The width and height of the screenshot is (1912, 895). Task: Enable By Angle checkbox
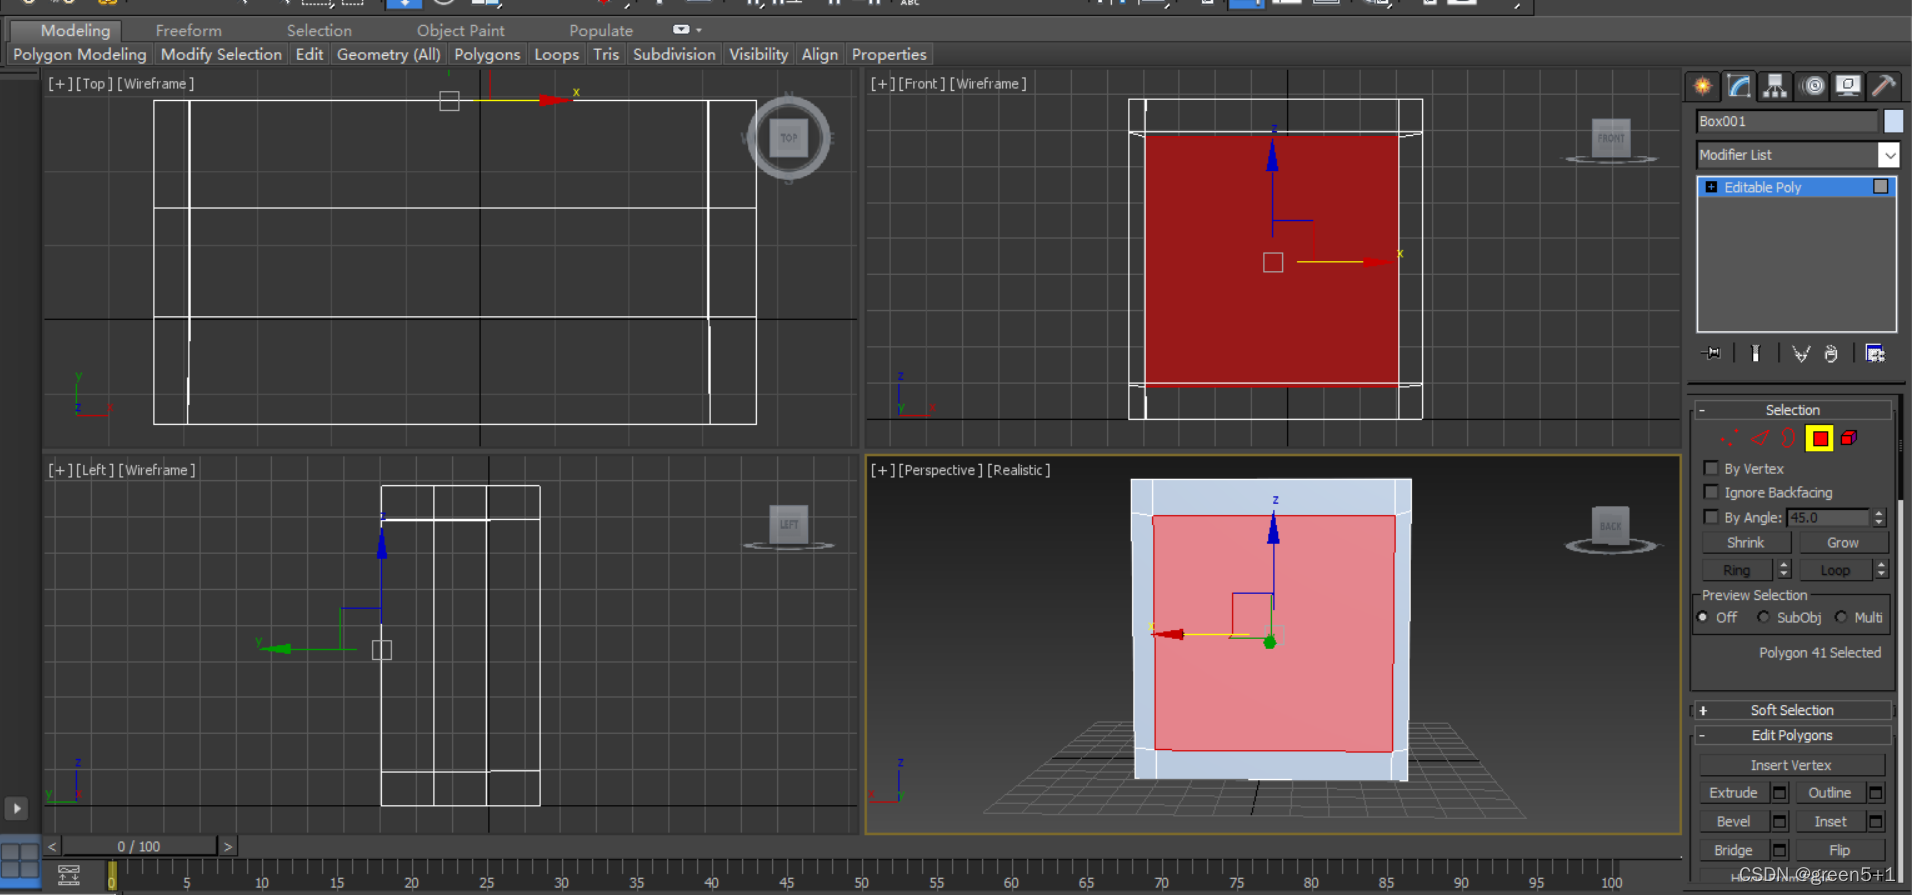tap(1711, 517)
